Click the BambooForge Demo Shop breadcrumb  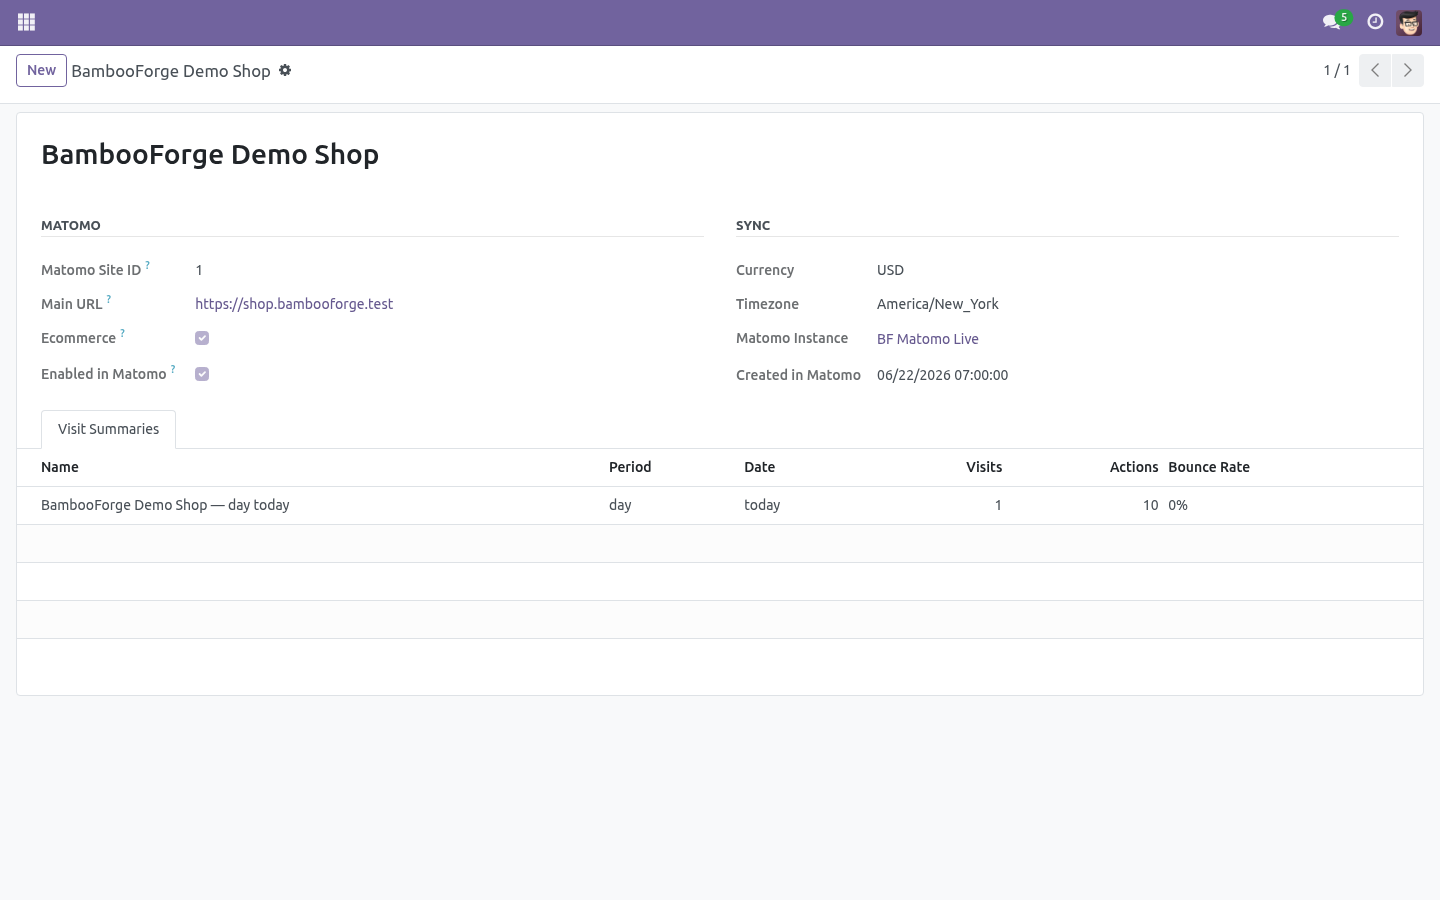coord(171,71)
